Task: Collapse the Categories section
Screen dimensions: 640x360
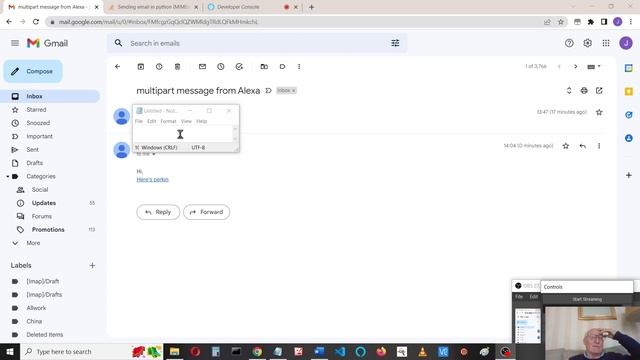Action: 8,176
